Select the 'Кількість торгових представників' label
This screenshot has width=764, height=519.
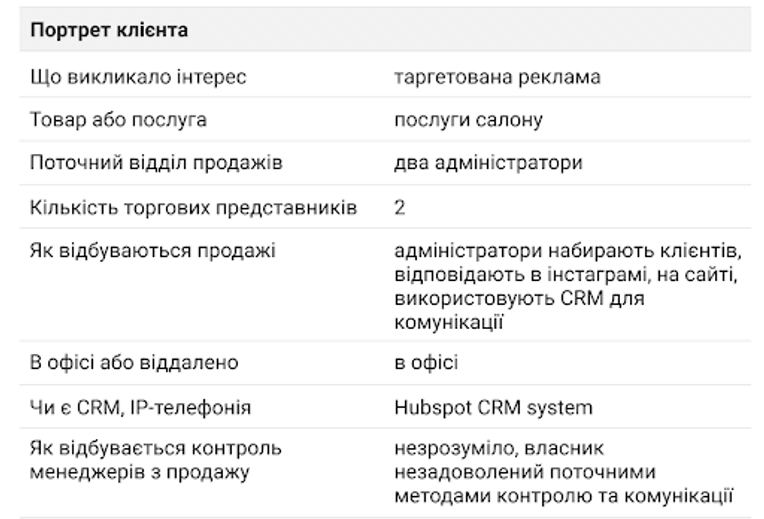(x=193, y=208)
